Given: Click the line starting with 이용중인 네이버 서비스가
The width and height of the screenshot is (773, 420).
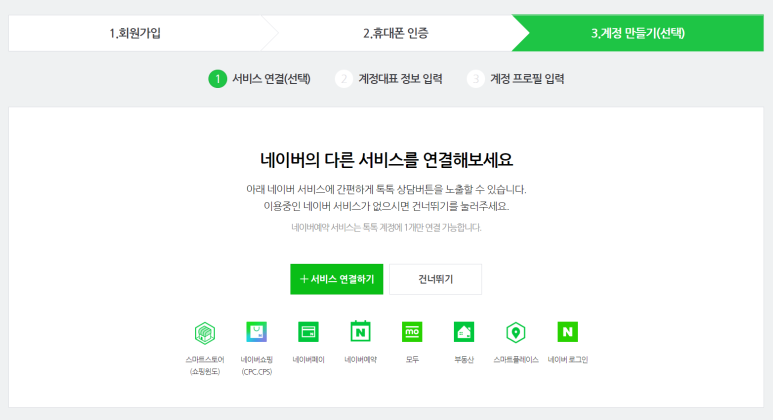Looking at the screenshot, I should [x=386, y=206].
